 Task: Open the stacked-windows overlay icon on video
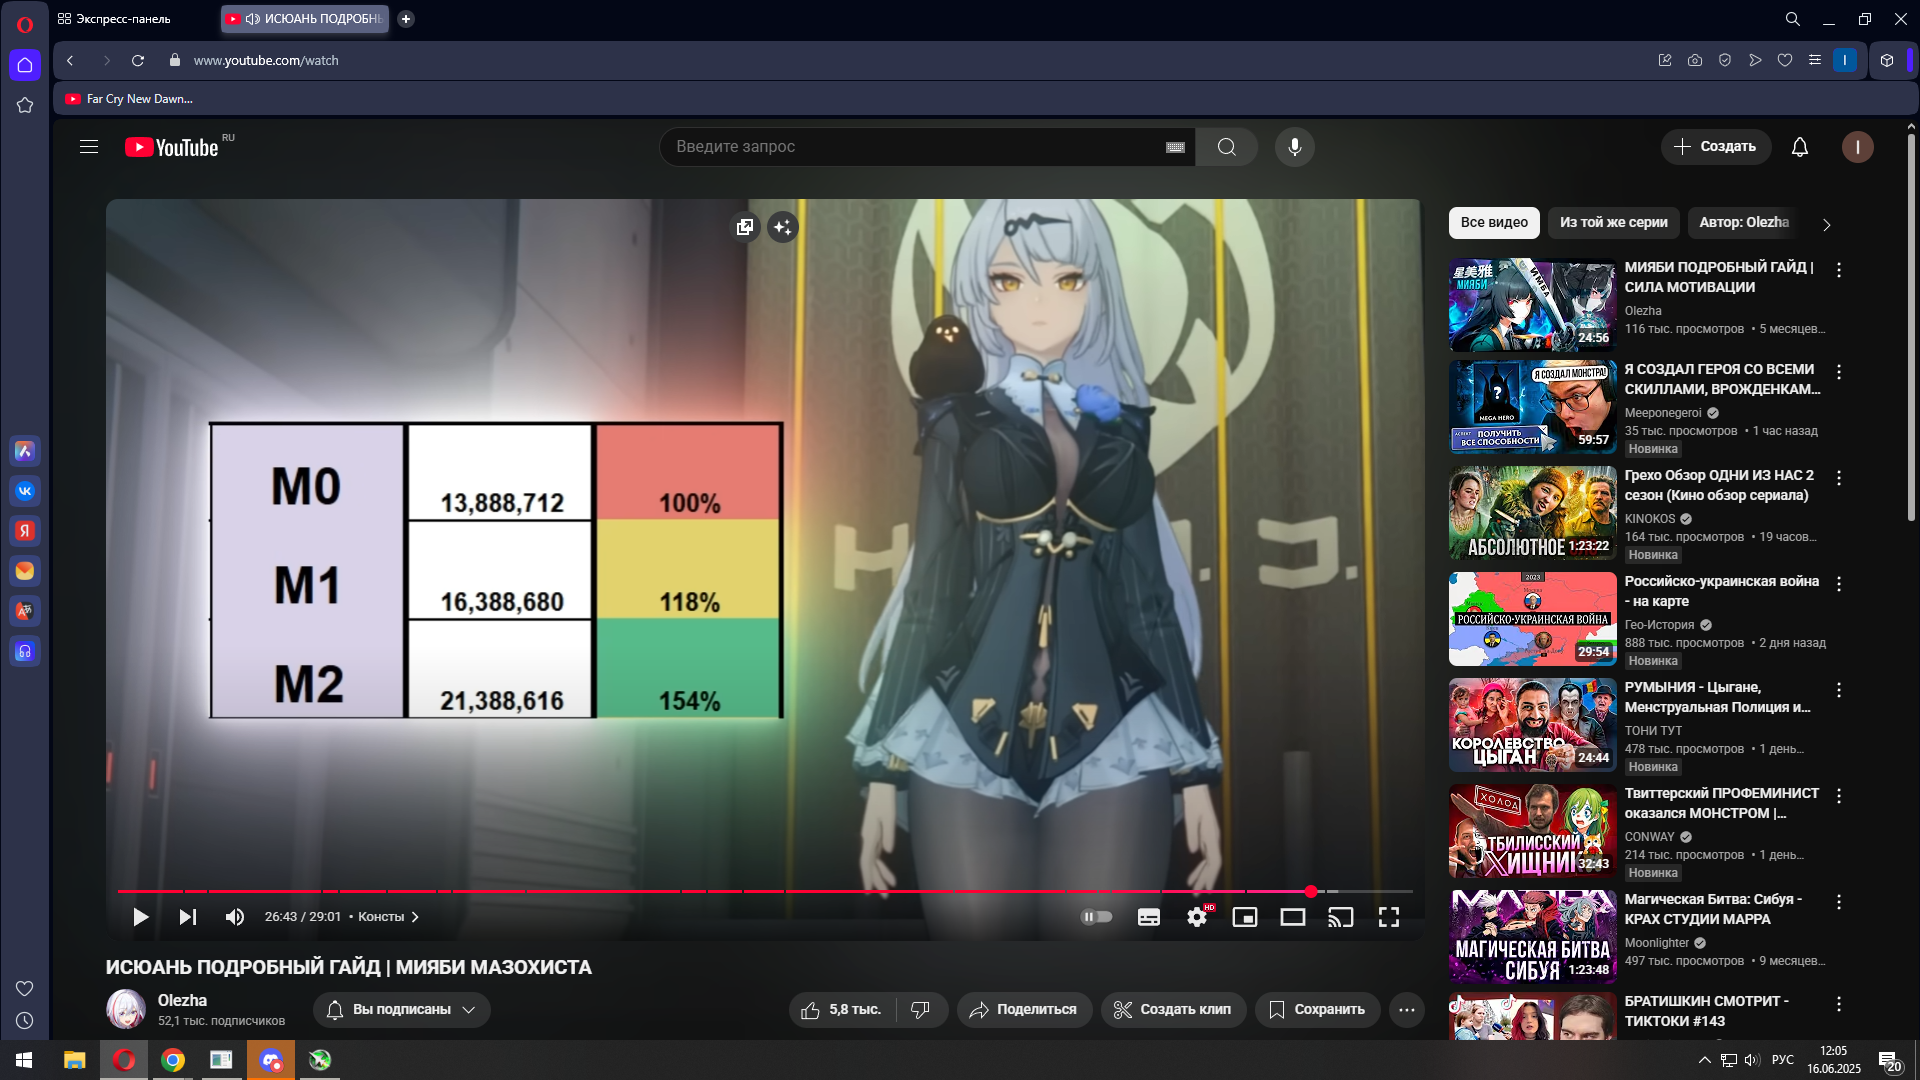[745, 227]
